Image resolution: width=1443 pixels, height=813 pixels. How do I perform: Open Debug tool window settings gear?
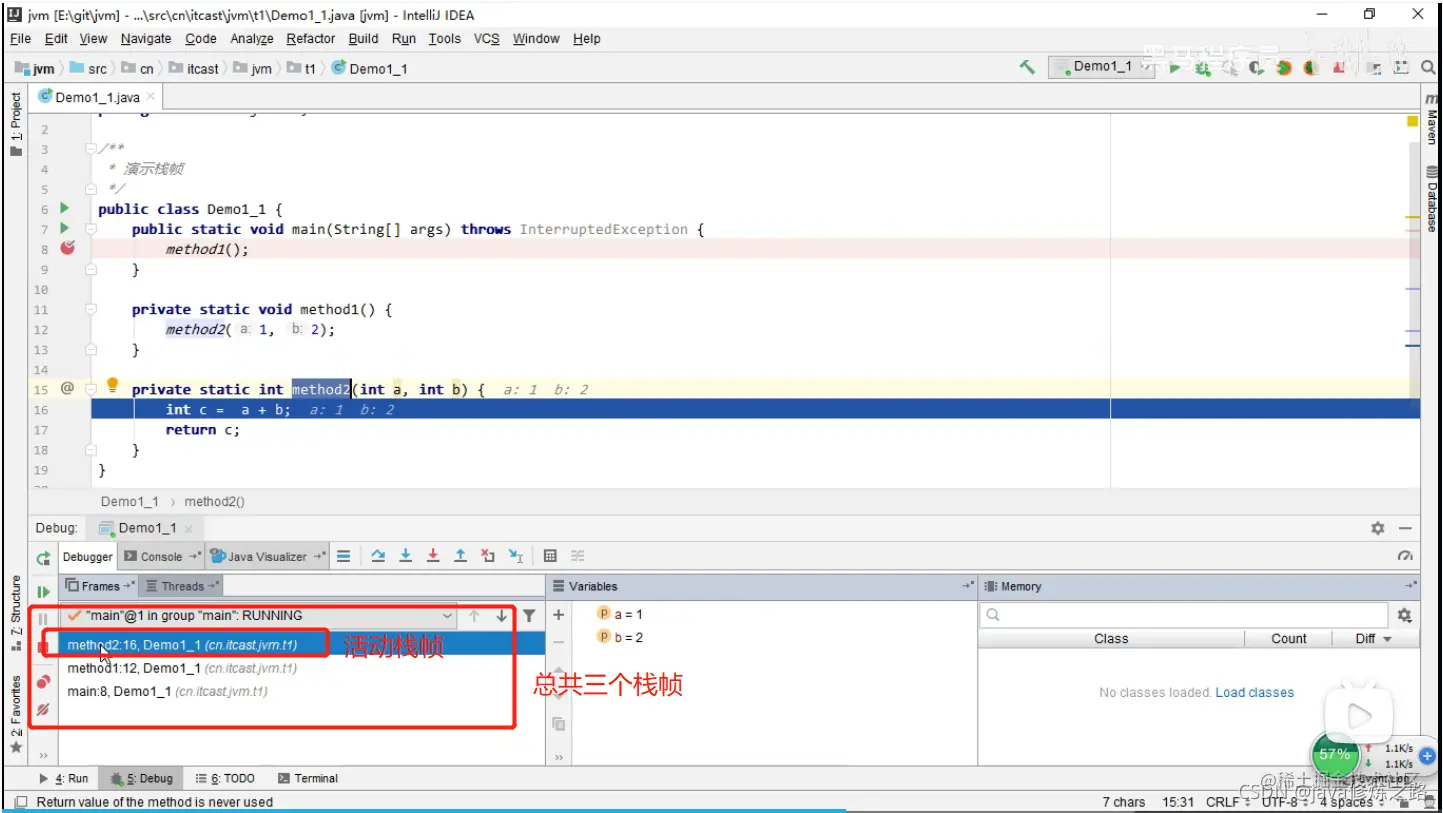pos(1378,528)
